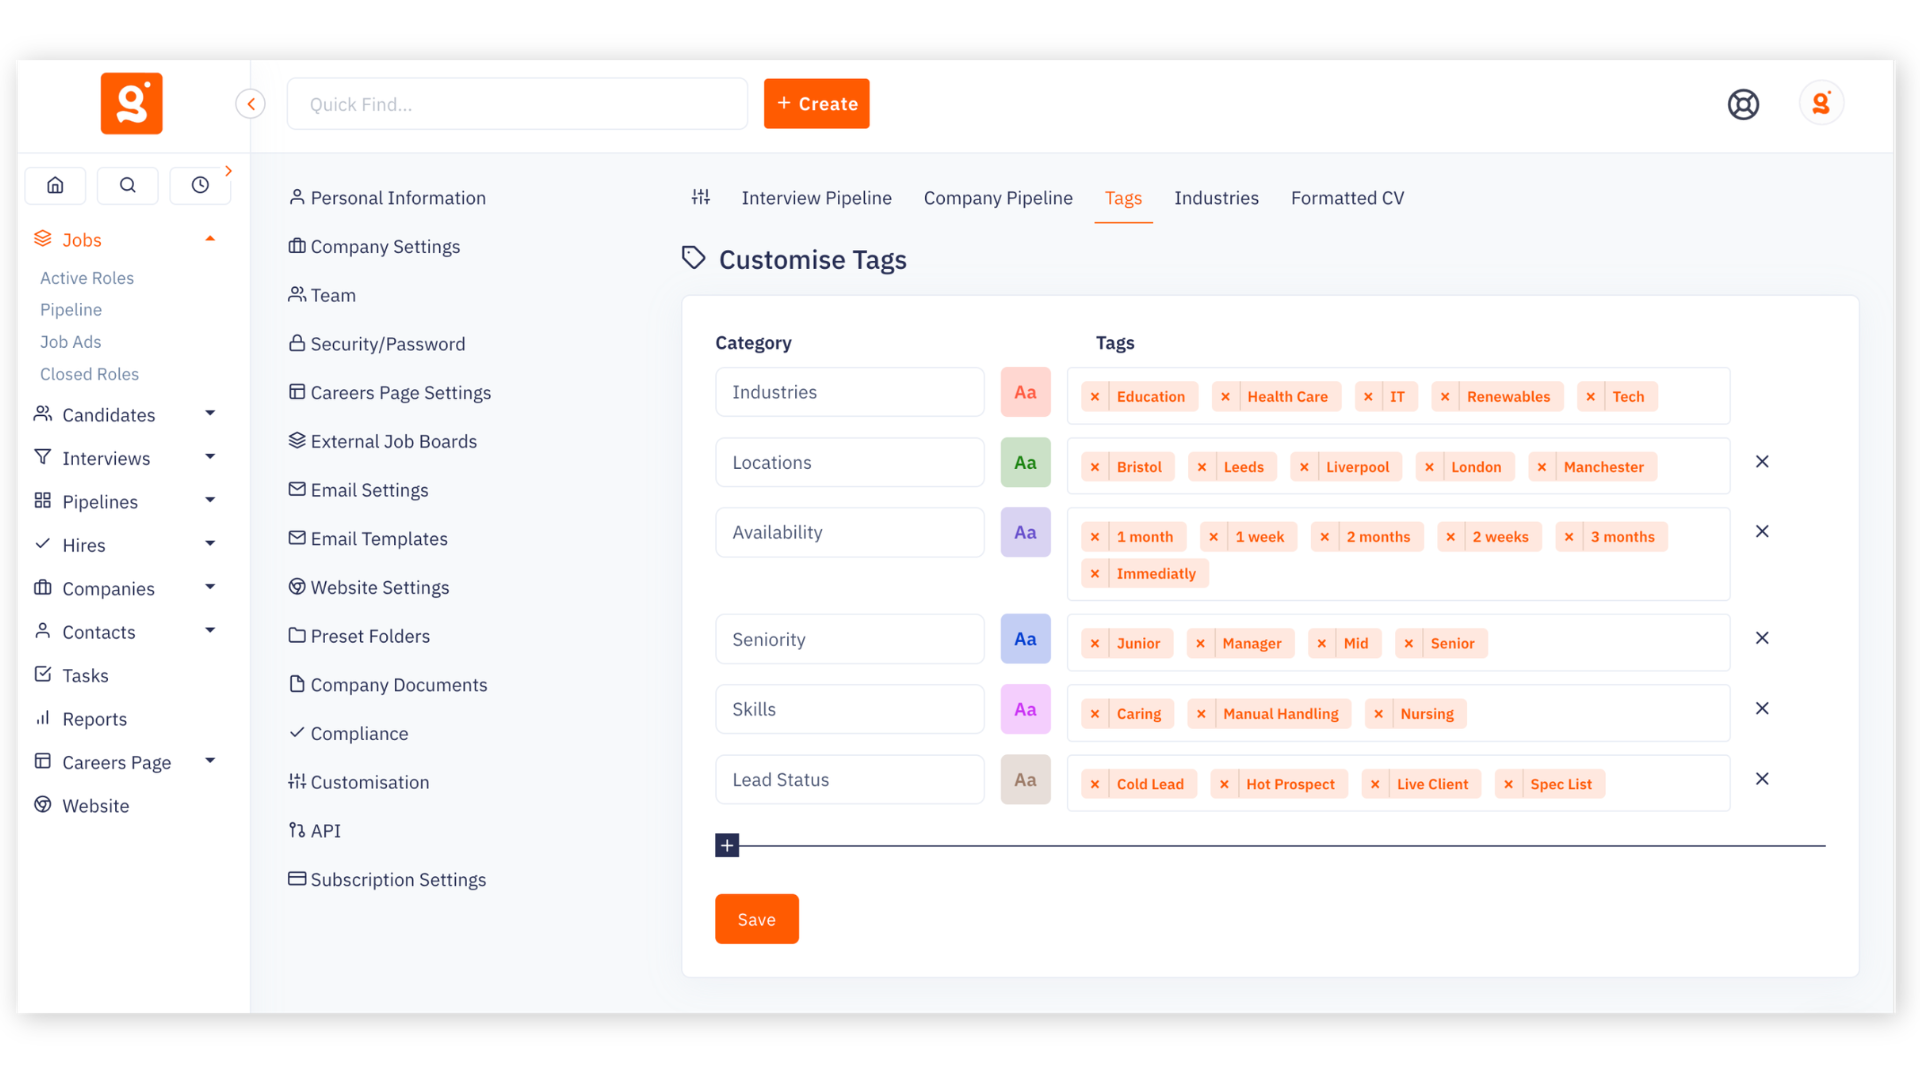Click the sliders icon left of Interview Pipeline
The image size is (1920, 1080).
click(x=701, y=197)
